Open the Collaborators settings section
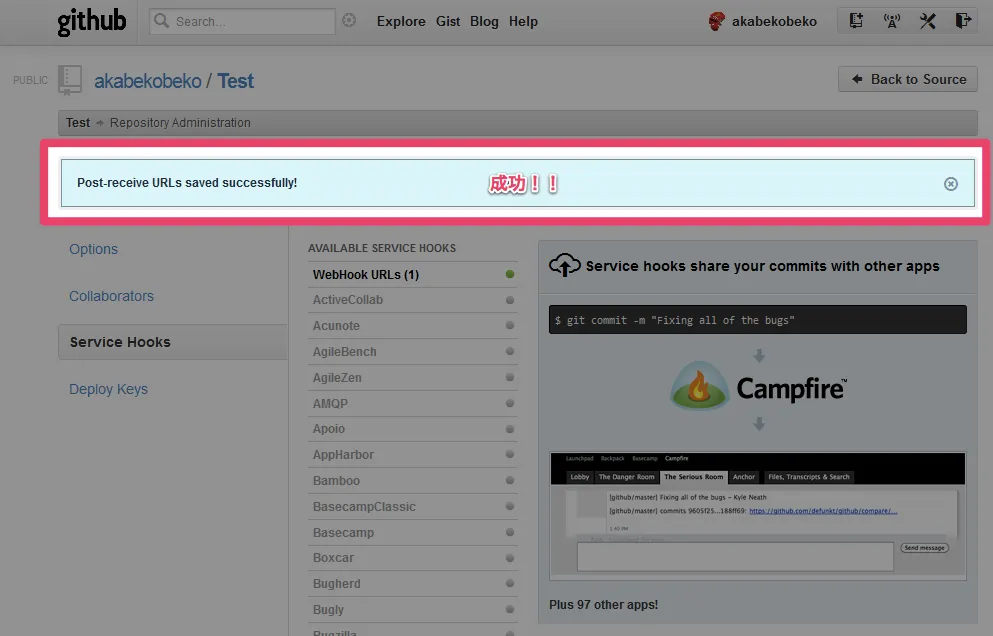 [x=111, y=296]
